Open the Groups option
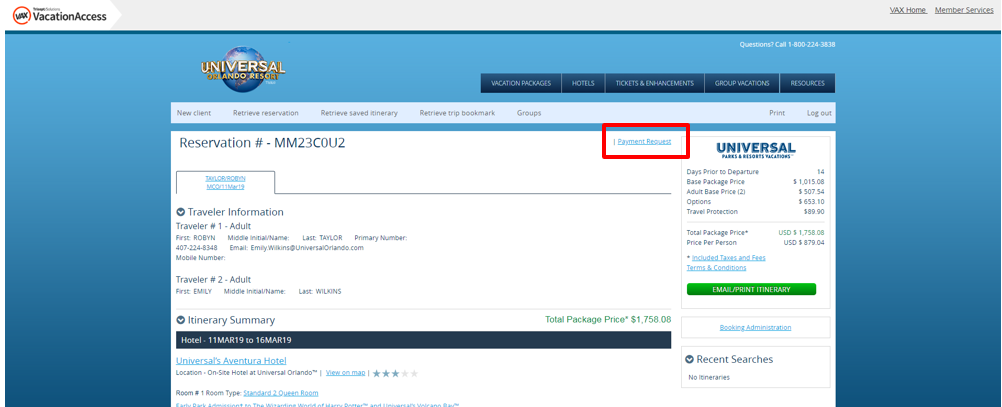1002x407 pixels. pos(529,113)
